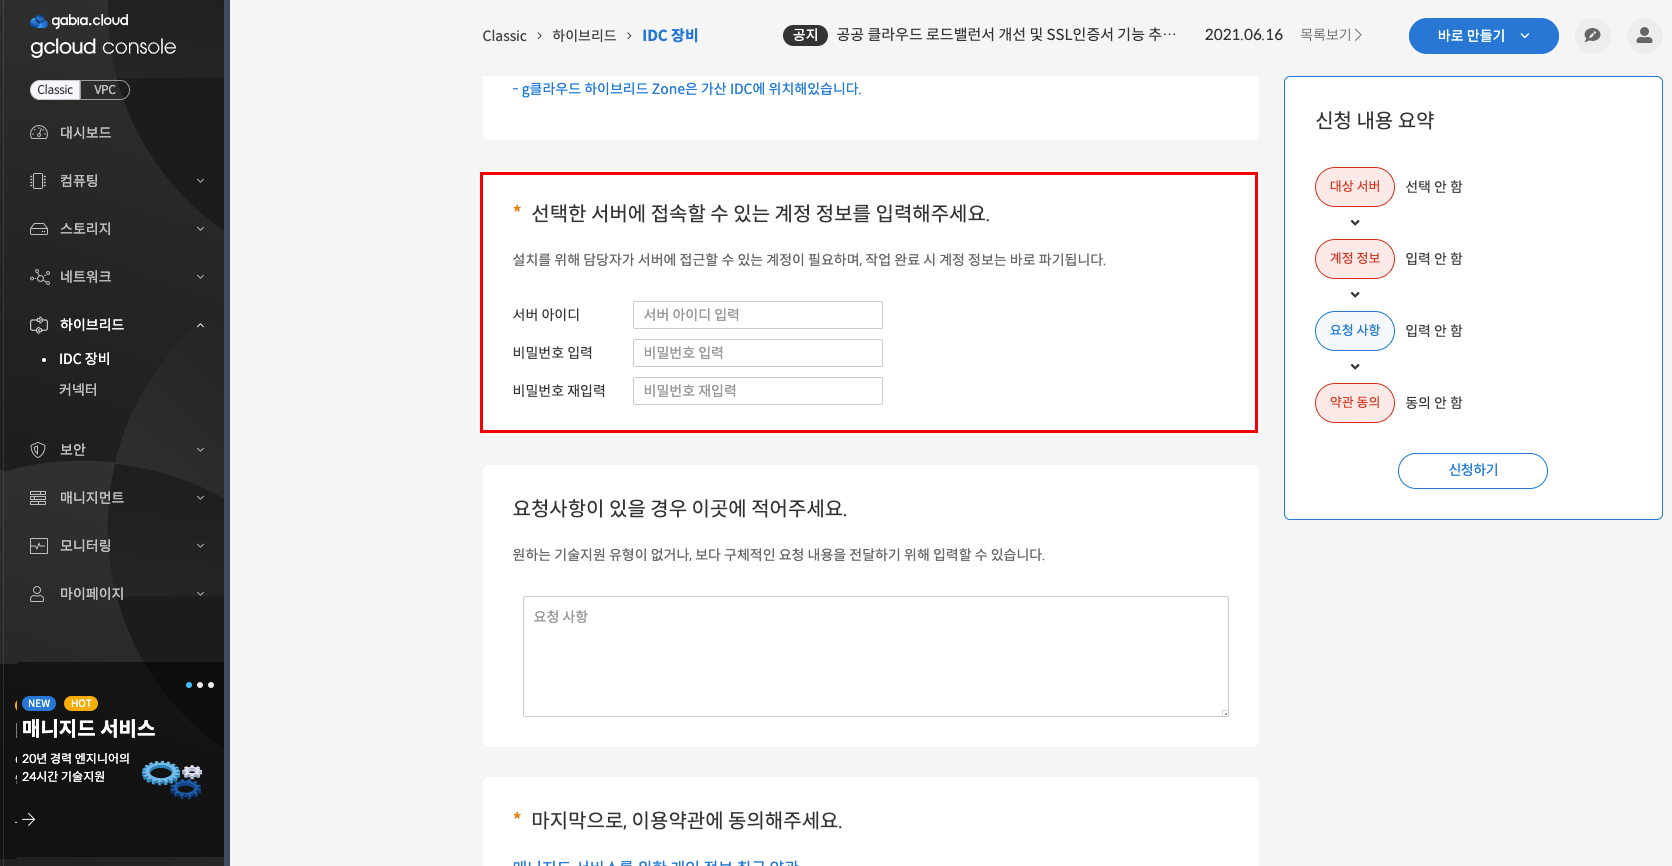The height and width of the screenshot is (866, 1672).
Task: Collapse the 하이브리드 sidebar section
Action: (200, 325)
